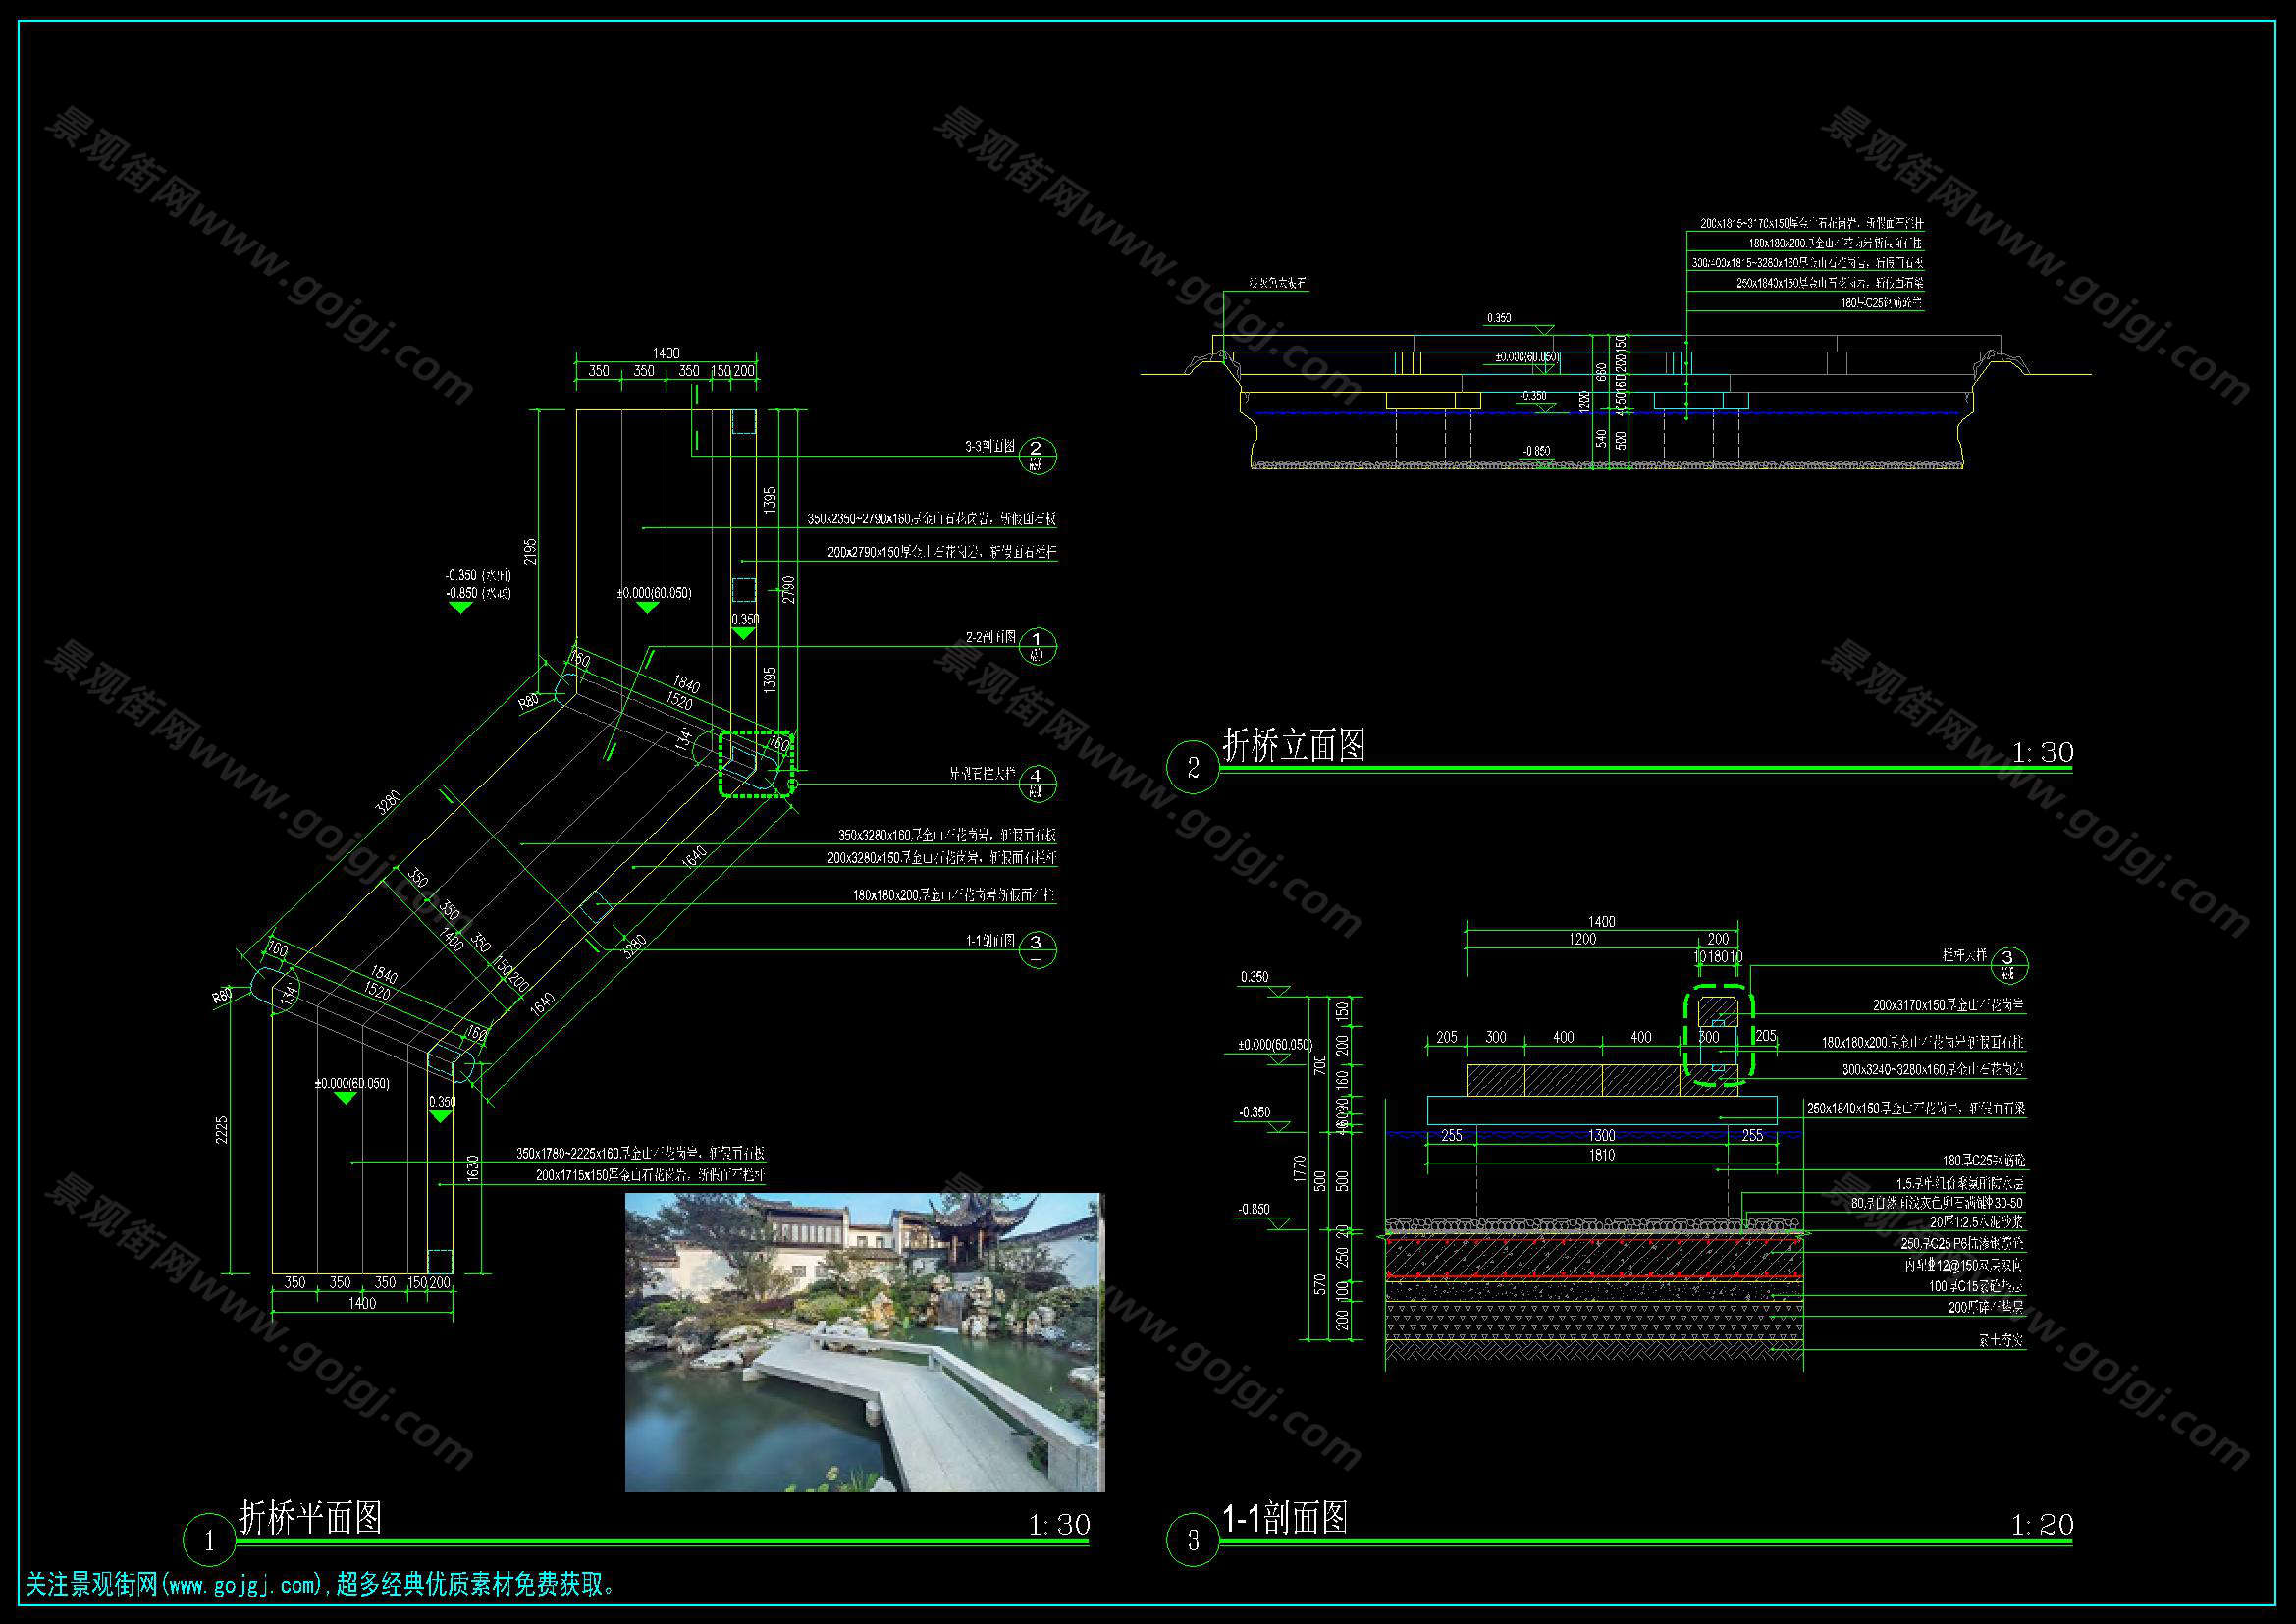Screen dimensions: 2296x1624
Task: Click the 1:30 scale label under elevation view
Action: point(2041,752)
